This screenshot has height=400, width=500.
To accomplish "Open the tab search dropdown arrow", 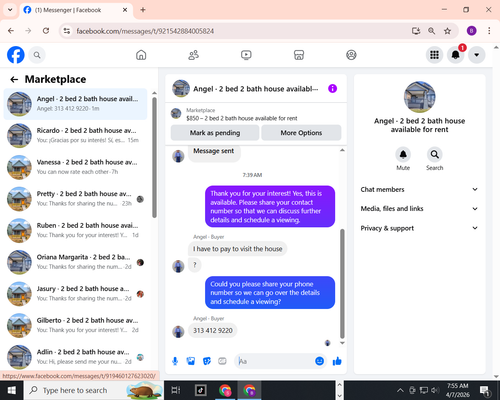I will [10, 10].
